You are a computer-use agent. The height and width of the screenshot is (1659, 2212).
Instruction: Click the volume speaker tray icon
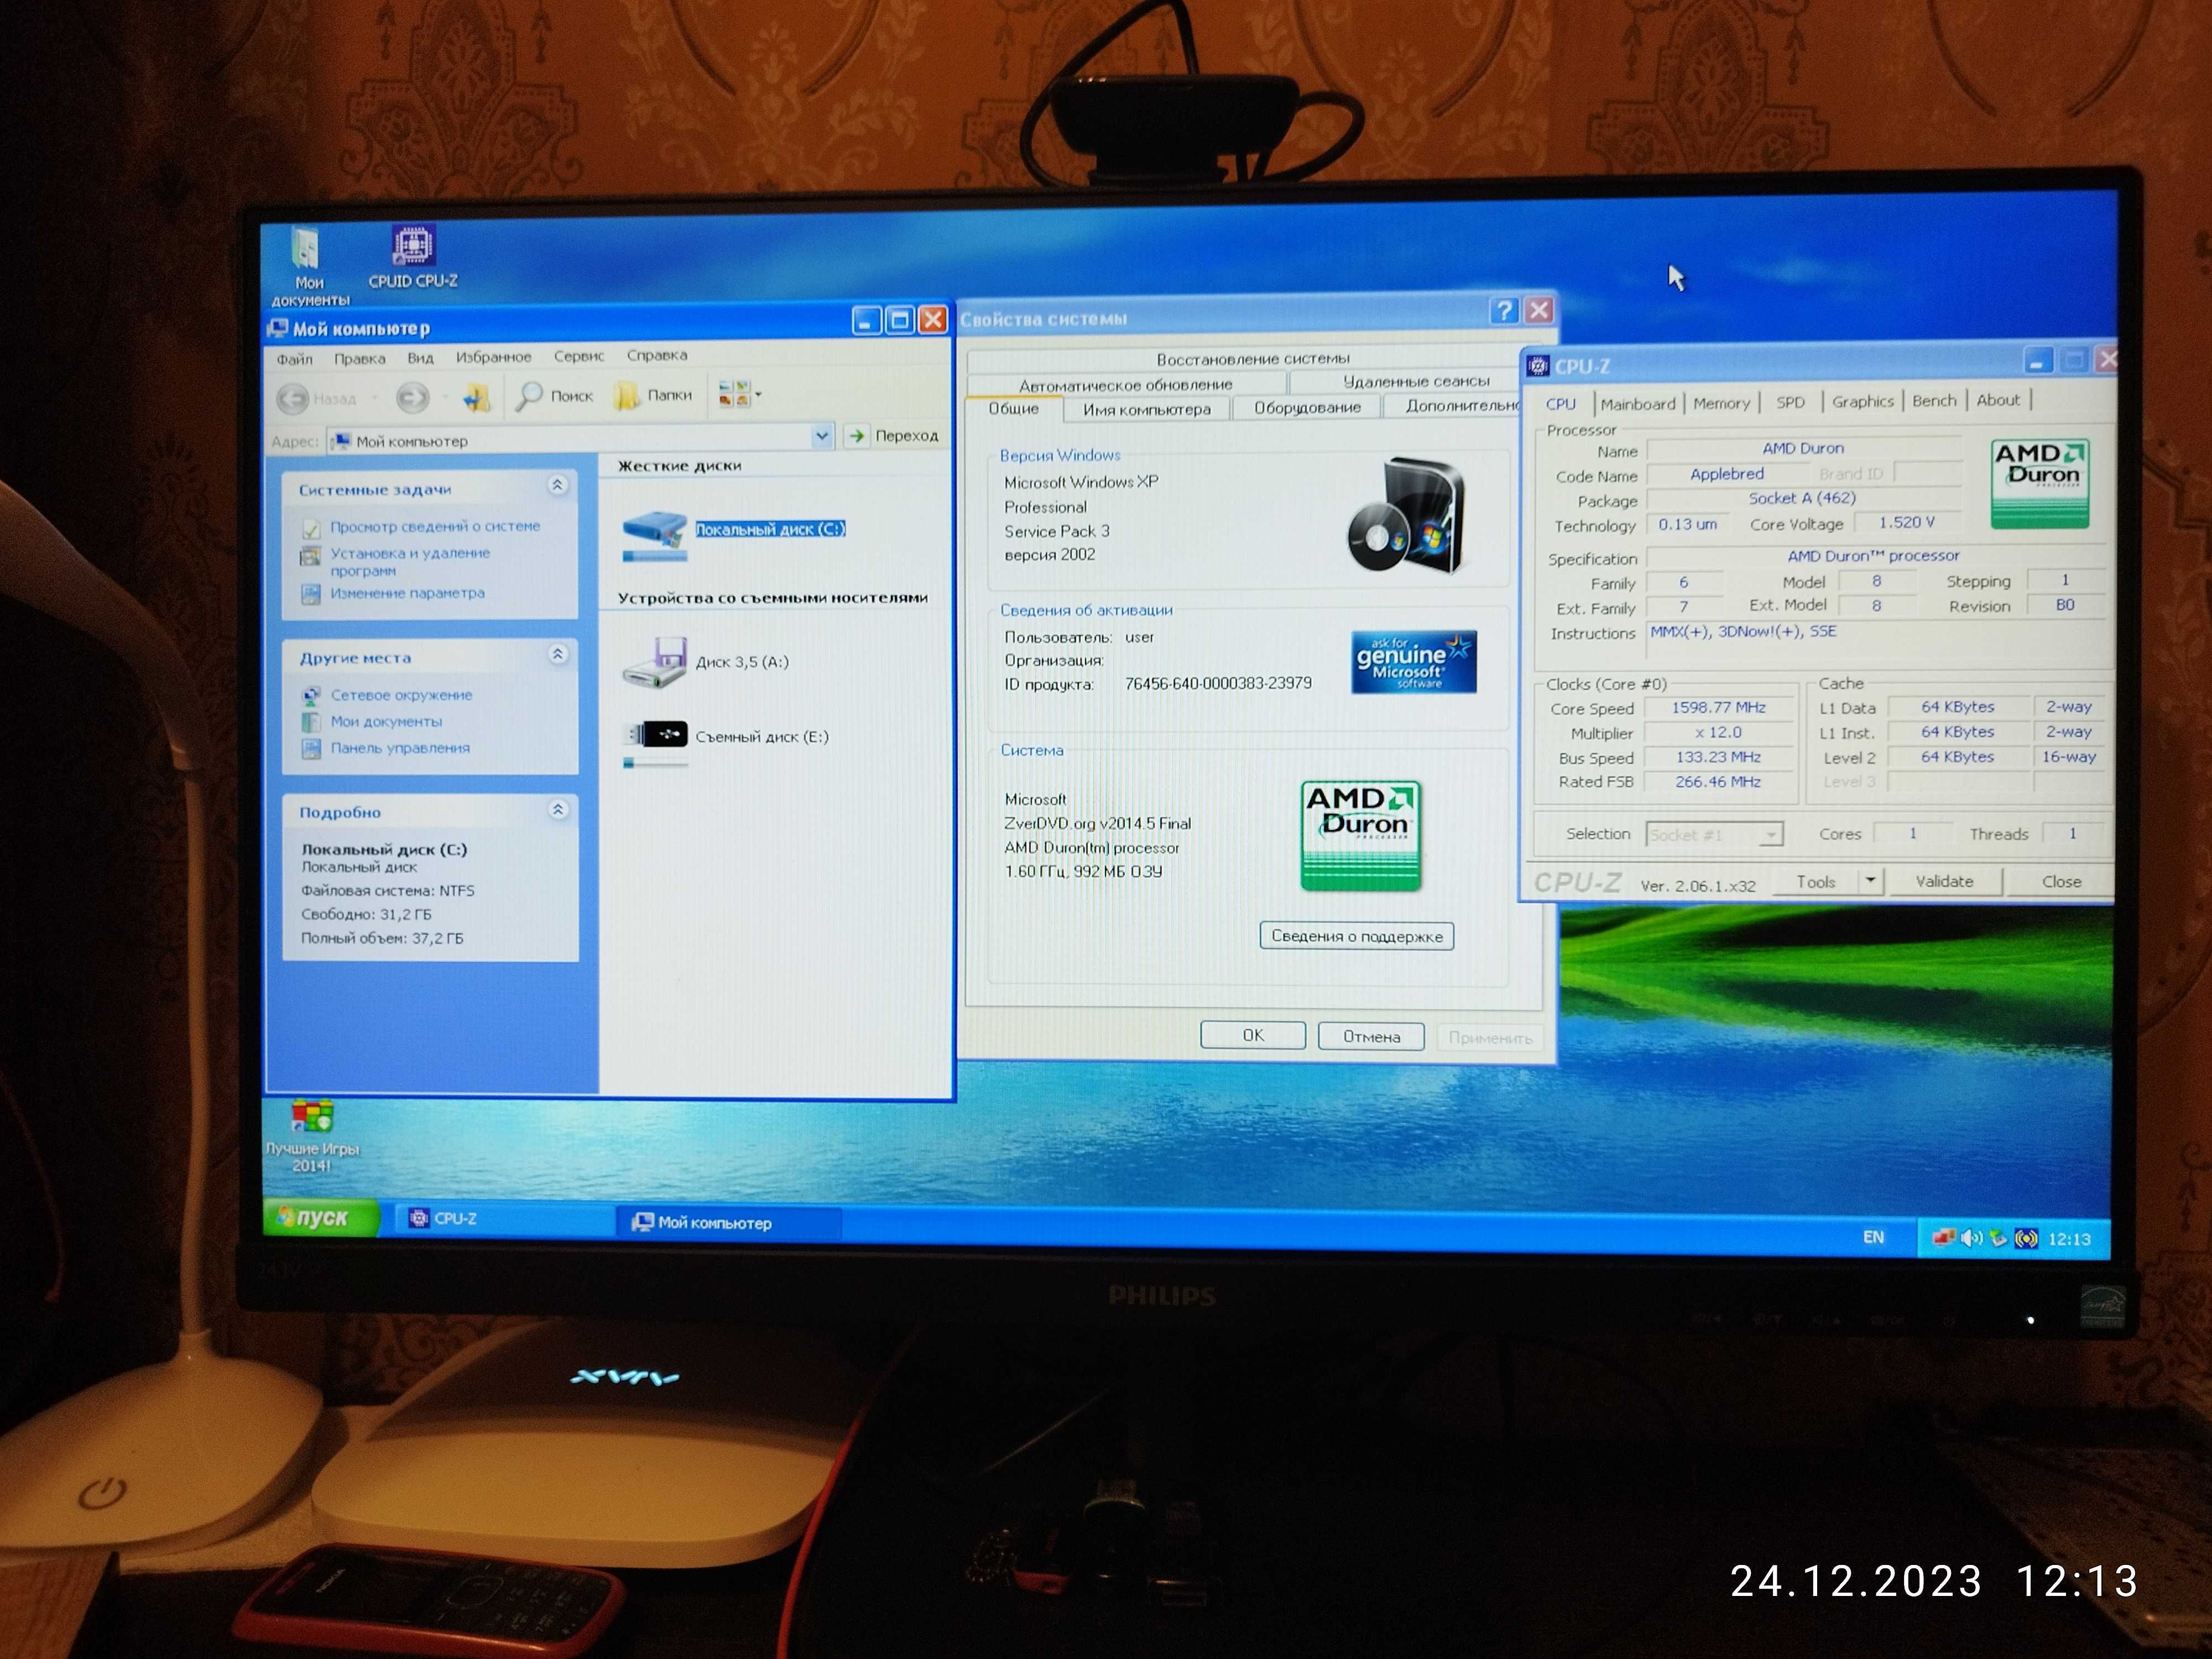pos(1971,1238)
